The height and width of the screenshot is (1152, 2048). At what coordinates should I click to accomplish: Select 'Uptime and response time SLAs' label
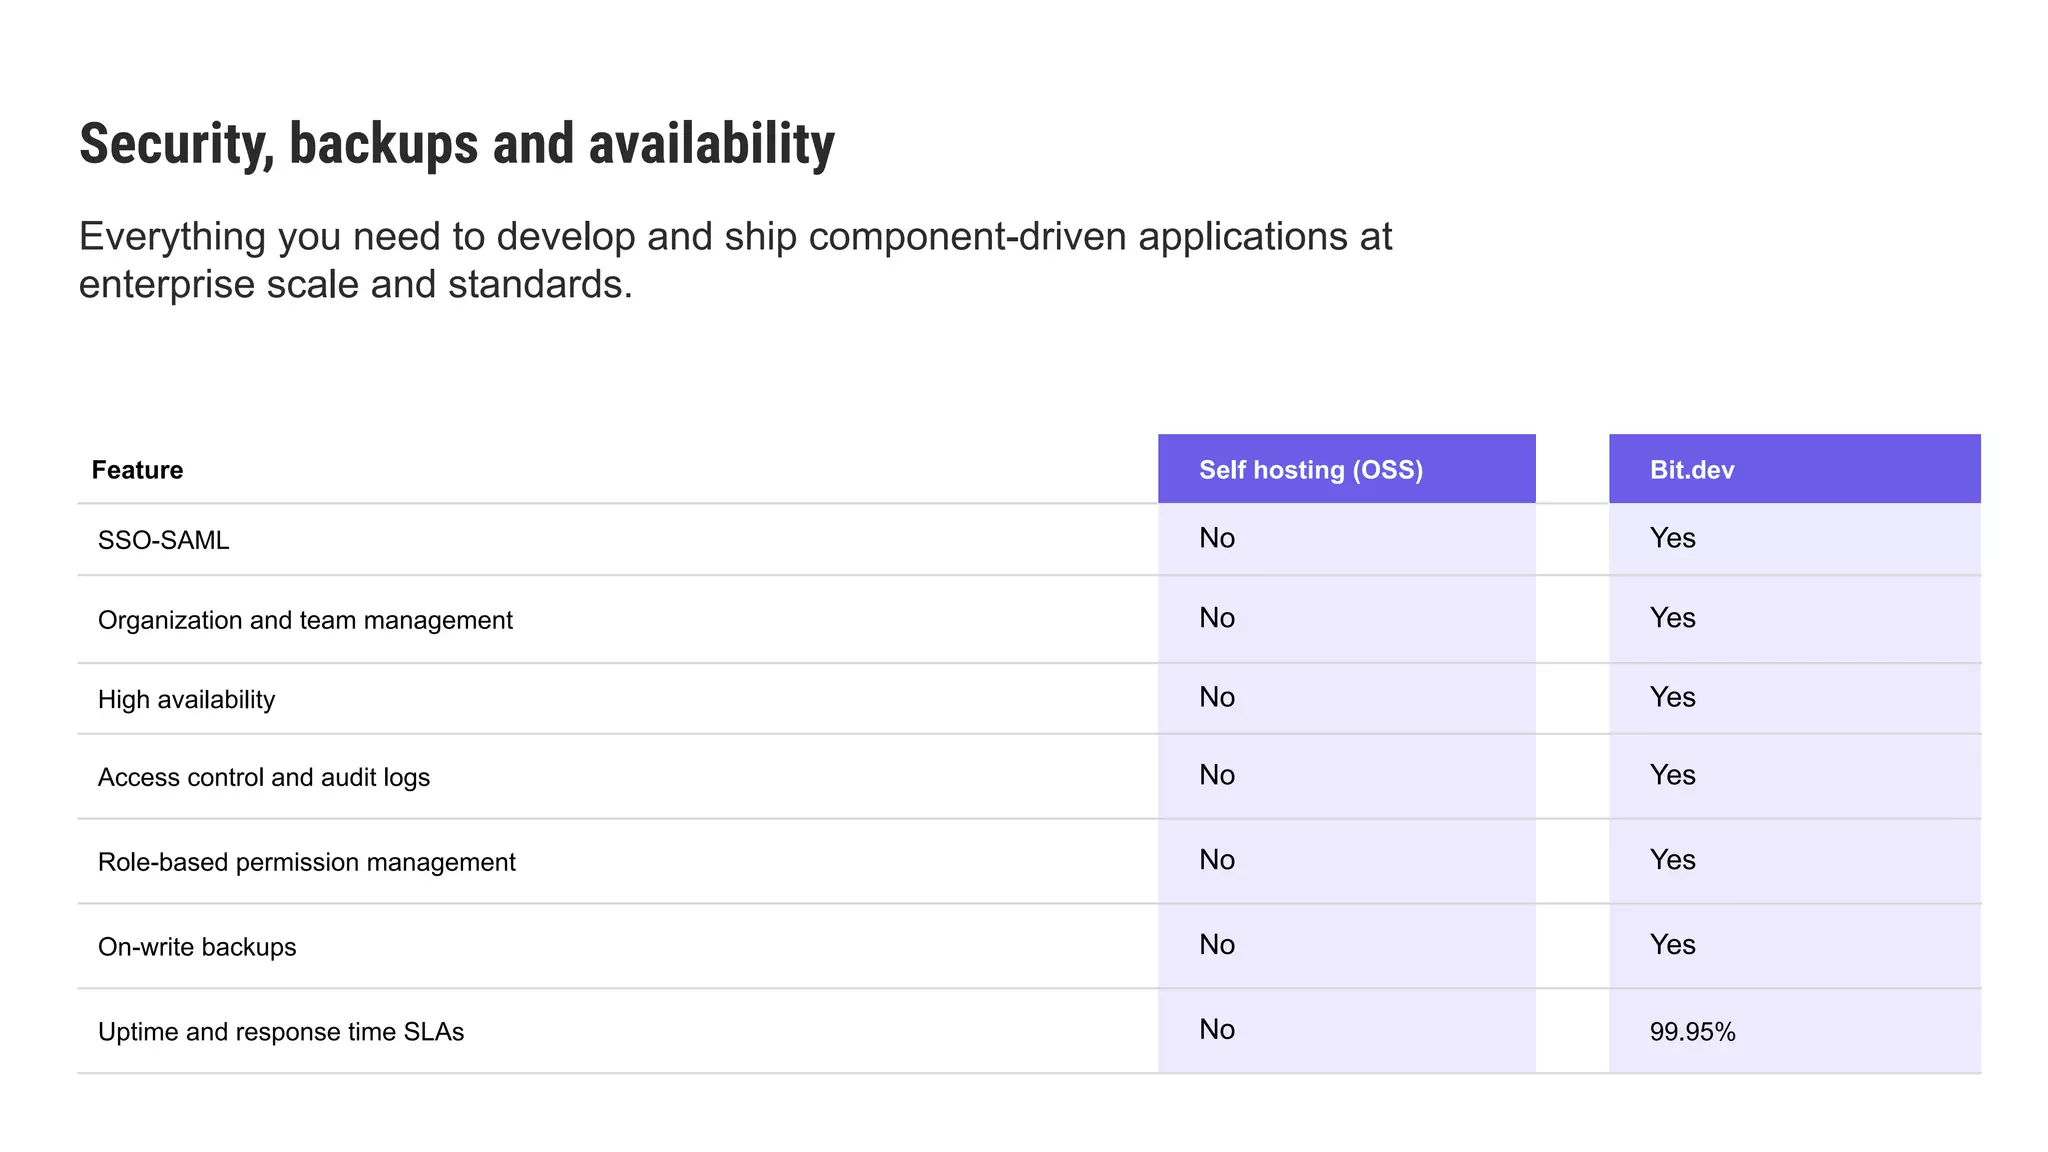[x=281, y=1032]
